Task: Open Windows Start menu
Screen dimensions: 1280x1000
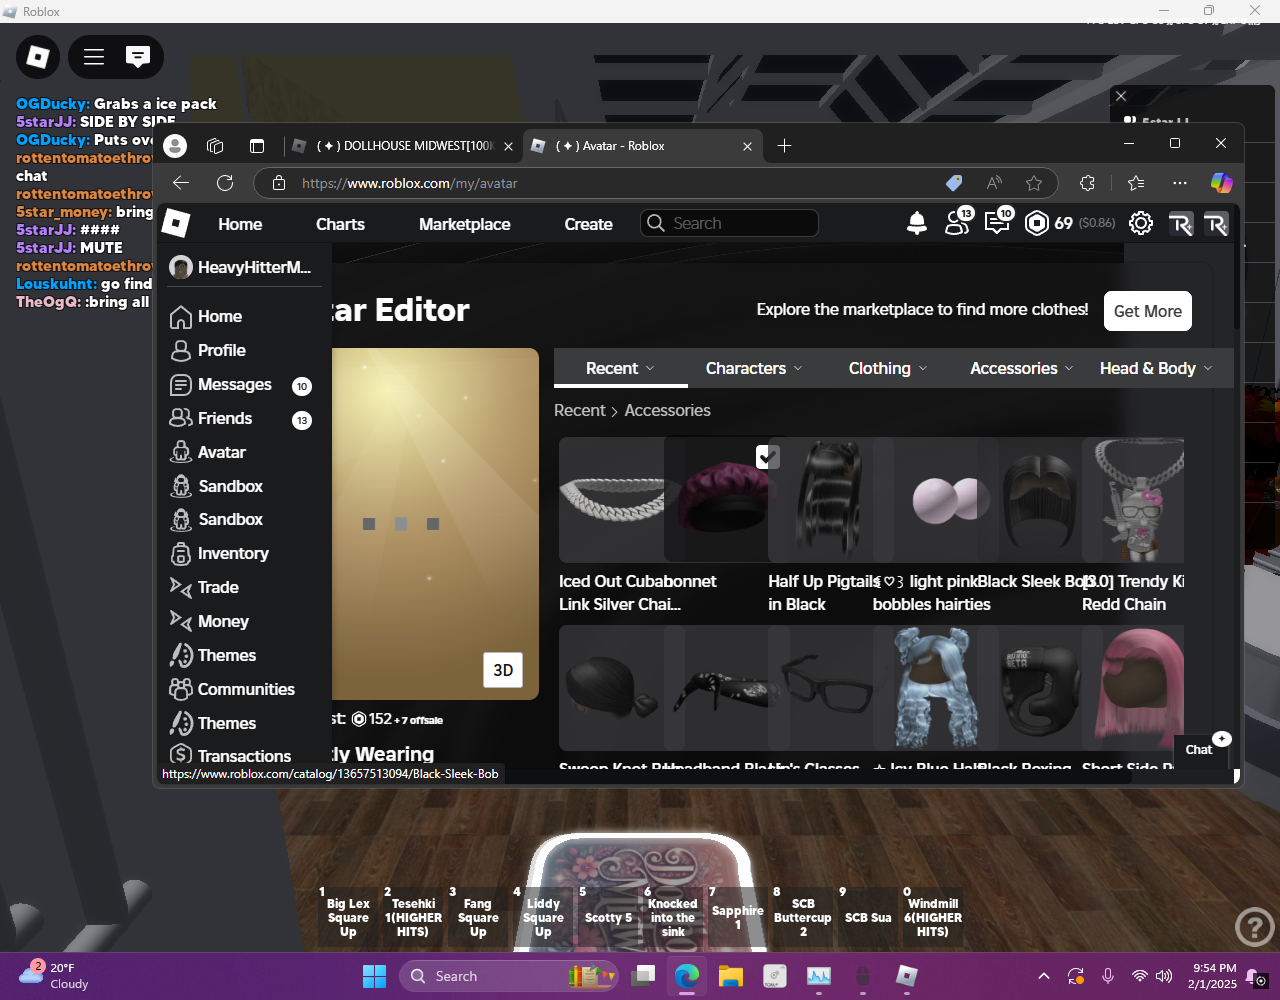Action: [374, 976]
